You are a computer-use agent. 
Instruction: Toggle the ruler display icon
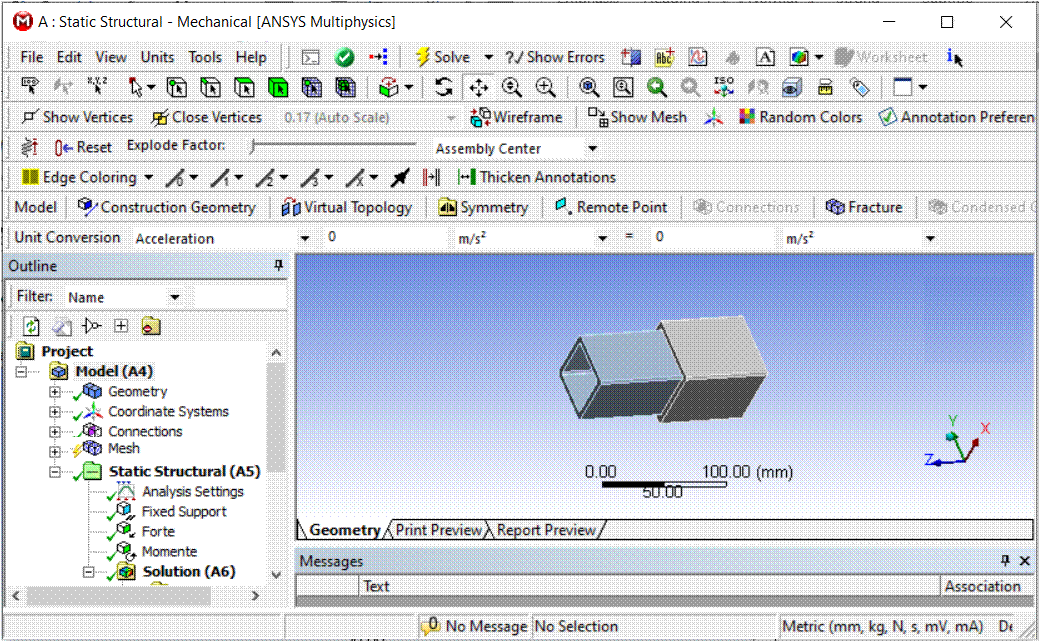click(825, 87)
